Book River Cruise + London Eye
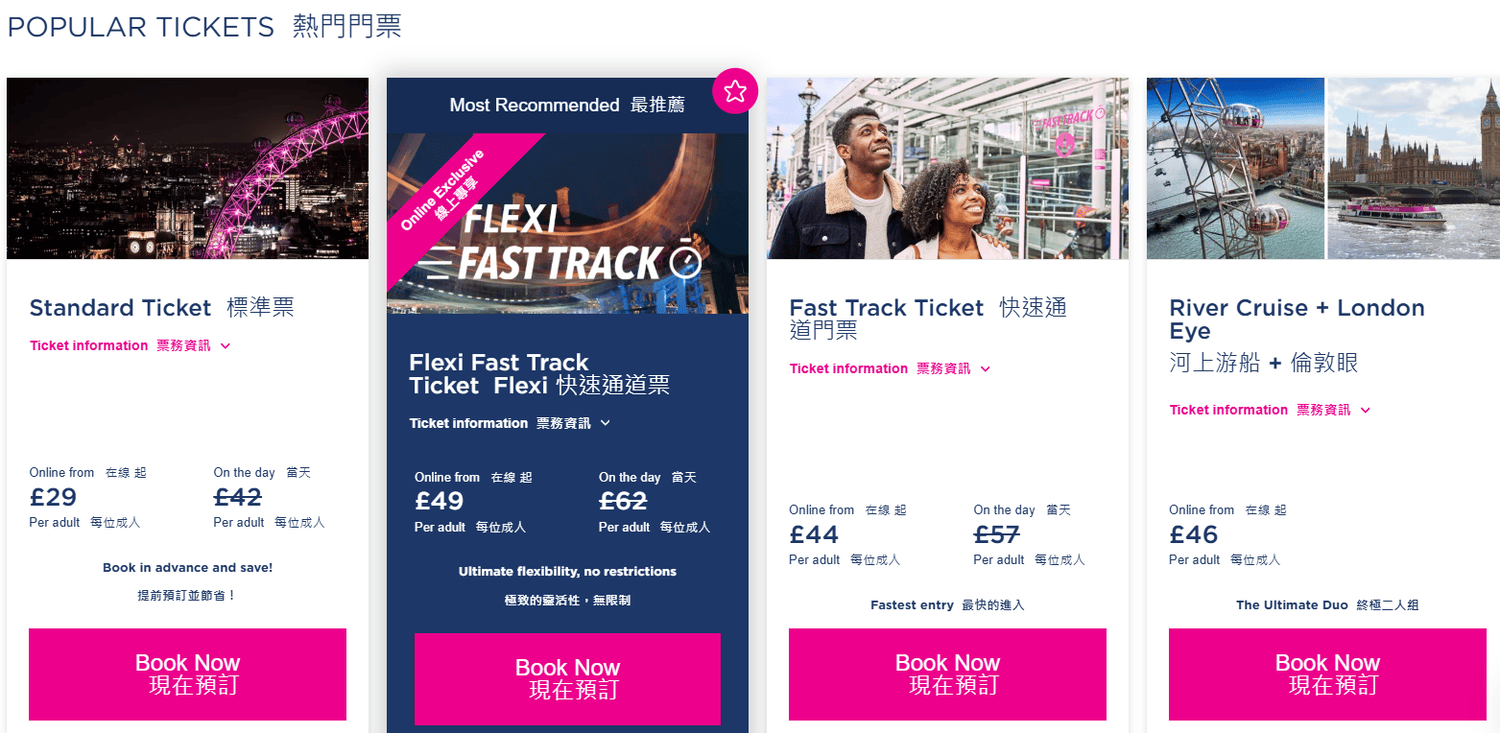Image resolution: width=1500 pixels, height=733 pixels. [x=1327, y=674]
